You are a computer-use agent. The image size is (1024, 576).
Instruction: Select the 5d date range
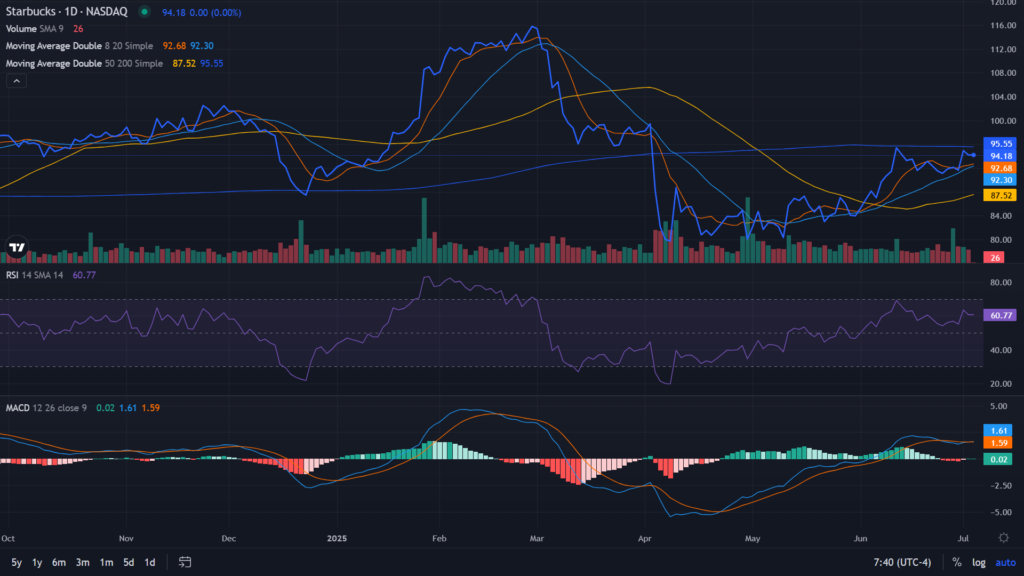pyautogui.click(x=129, y=562)
